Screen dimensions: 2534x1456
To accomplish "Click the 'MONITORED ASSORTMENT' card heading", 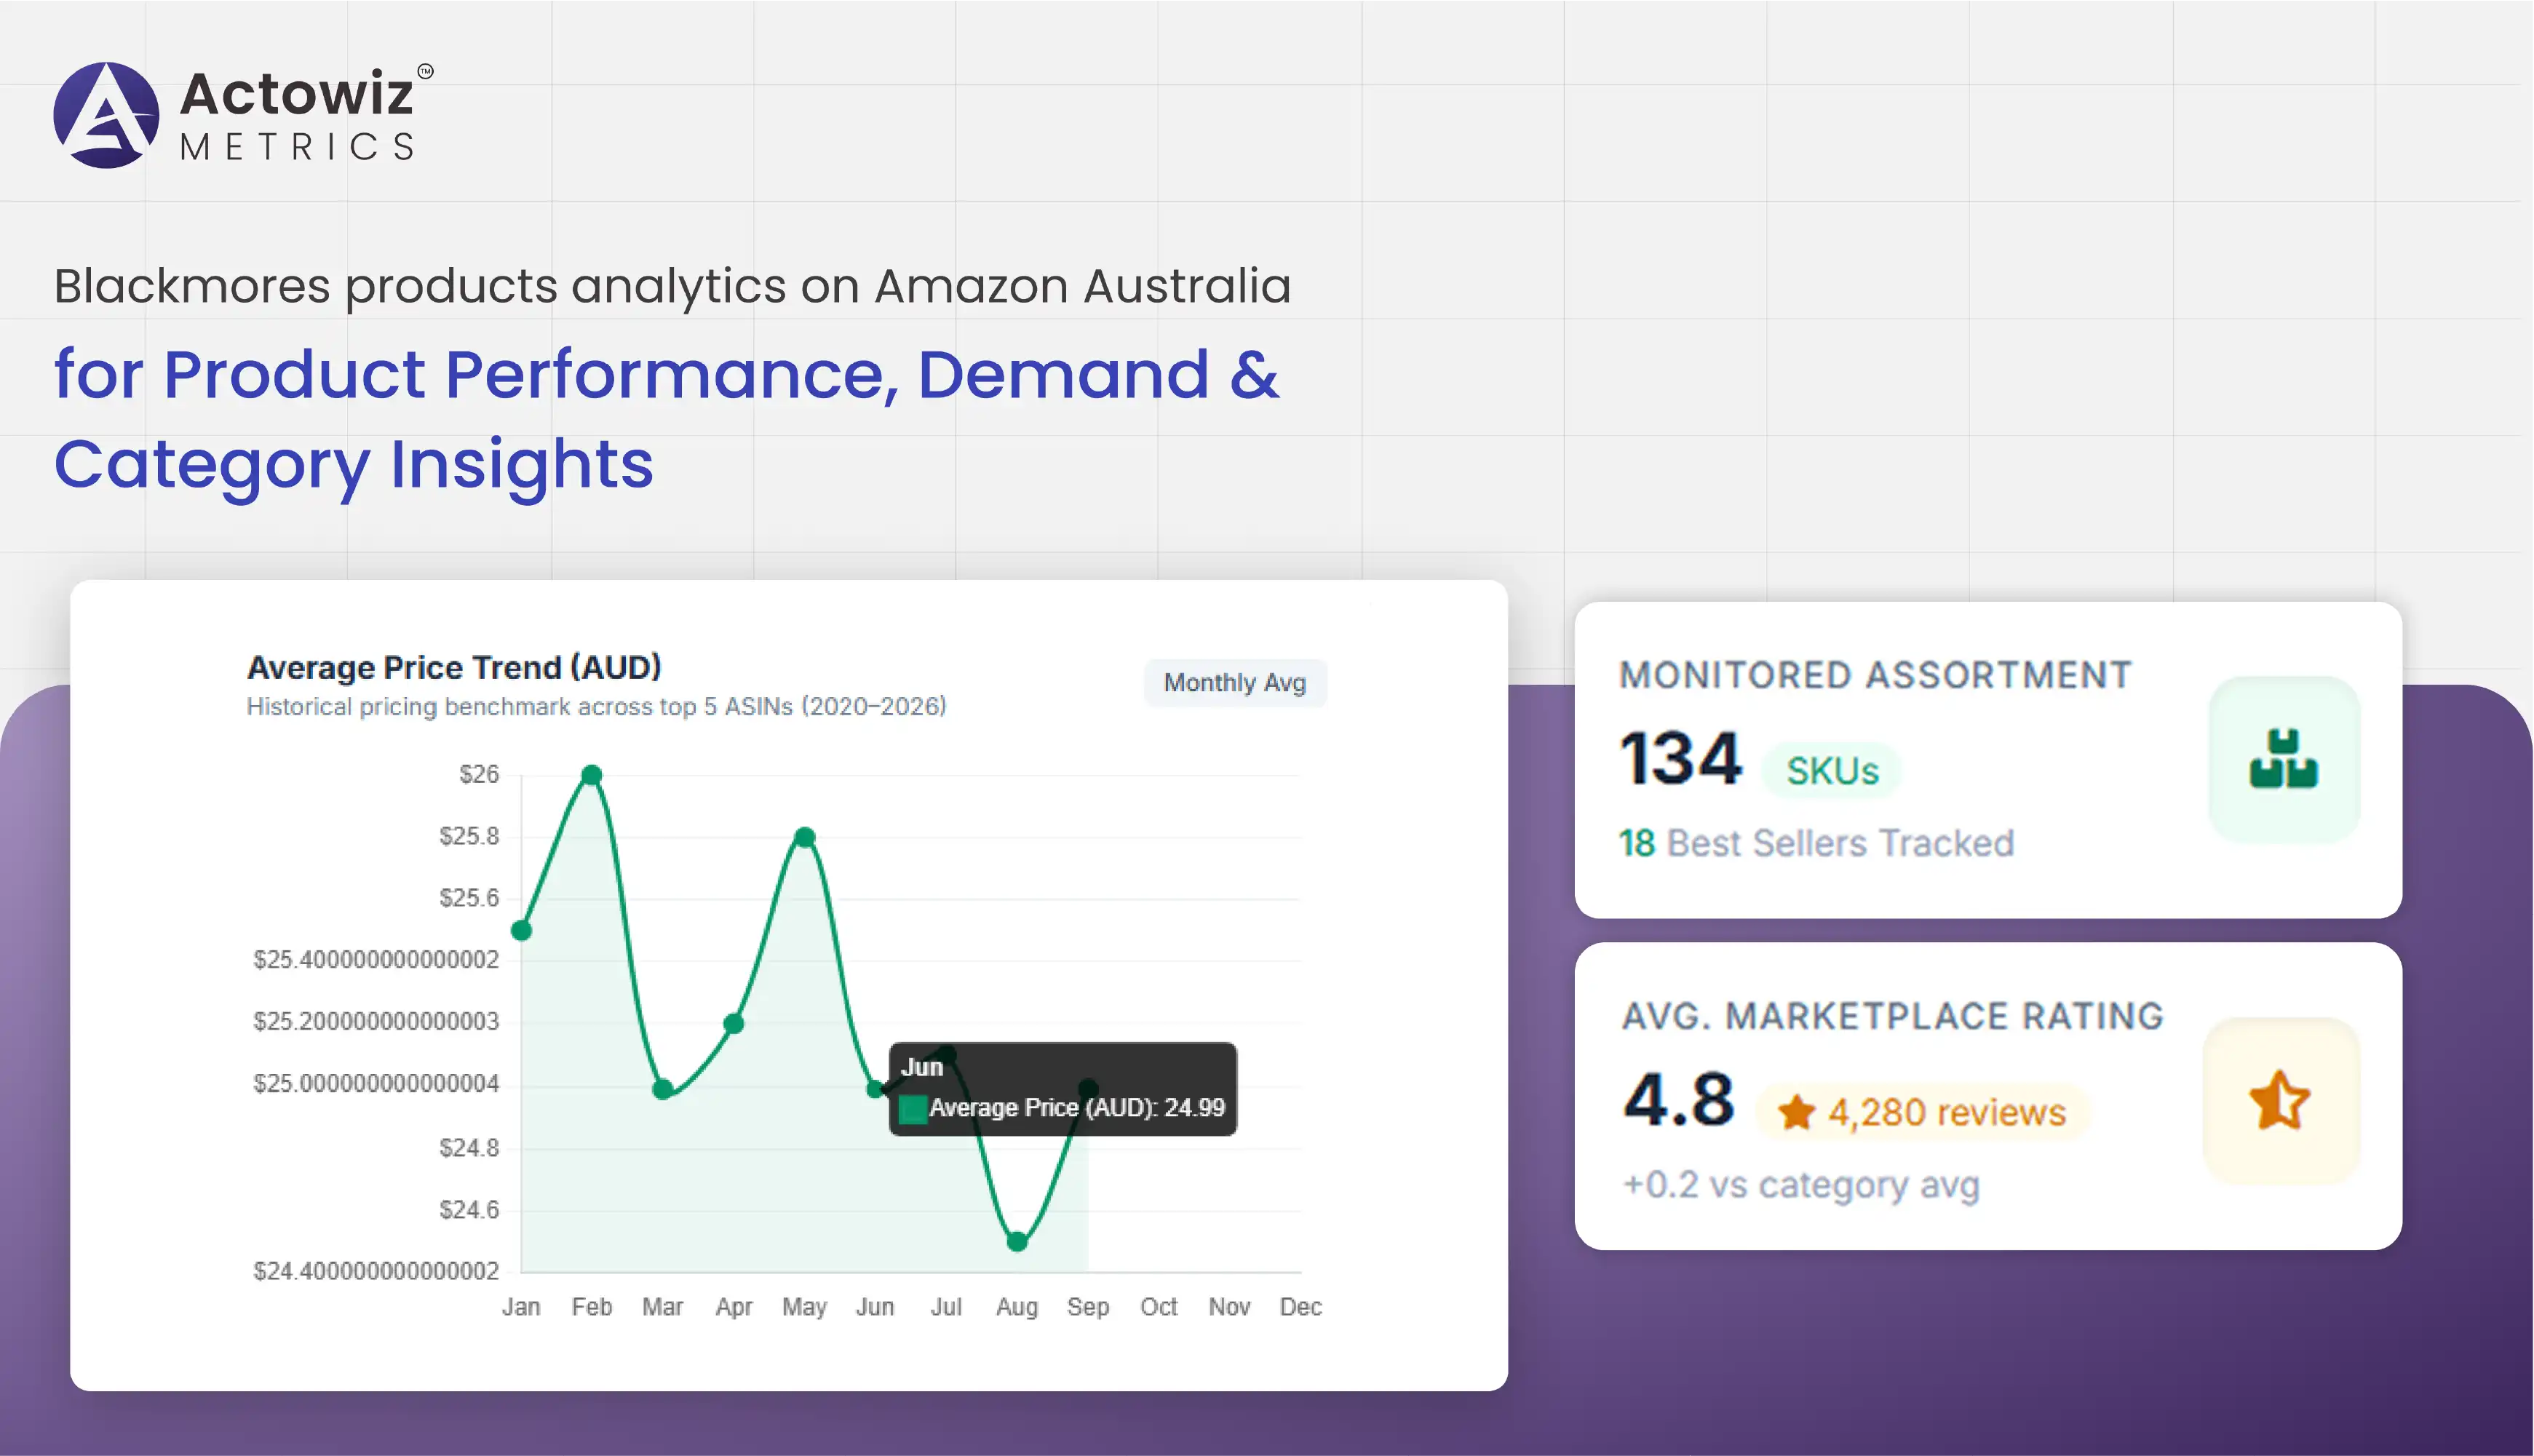I will point(1876,675).
